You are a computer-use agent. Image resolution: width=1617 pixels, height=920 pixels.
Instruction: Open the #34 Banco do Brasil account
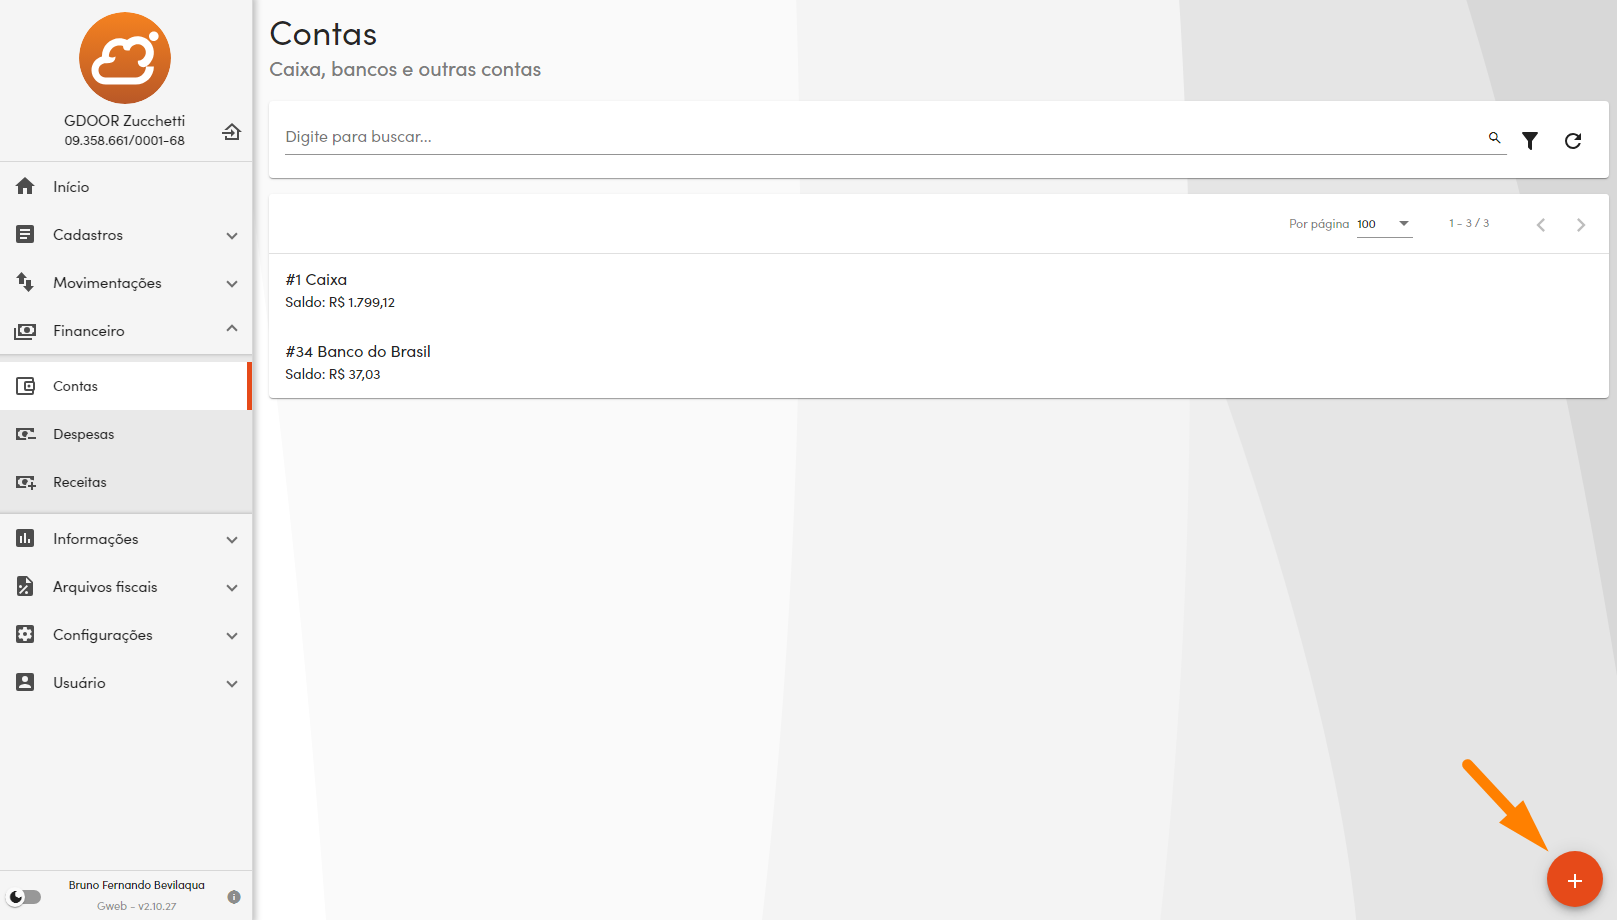(939, 362)
